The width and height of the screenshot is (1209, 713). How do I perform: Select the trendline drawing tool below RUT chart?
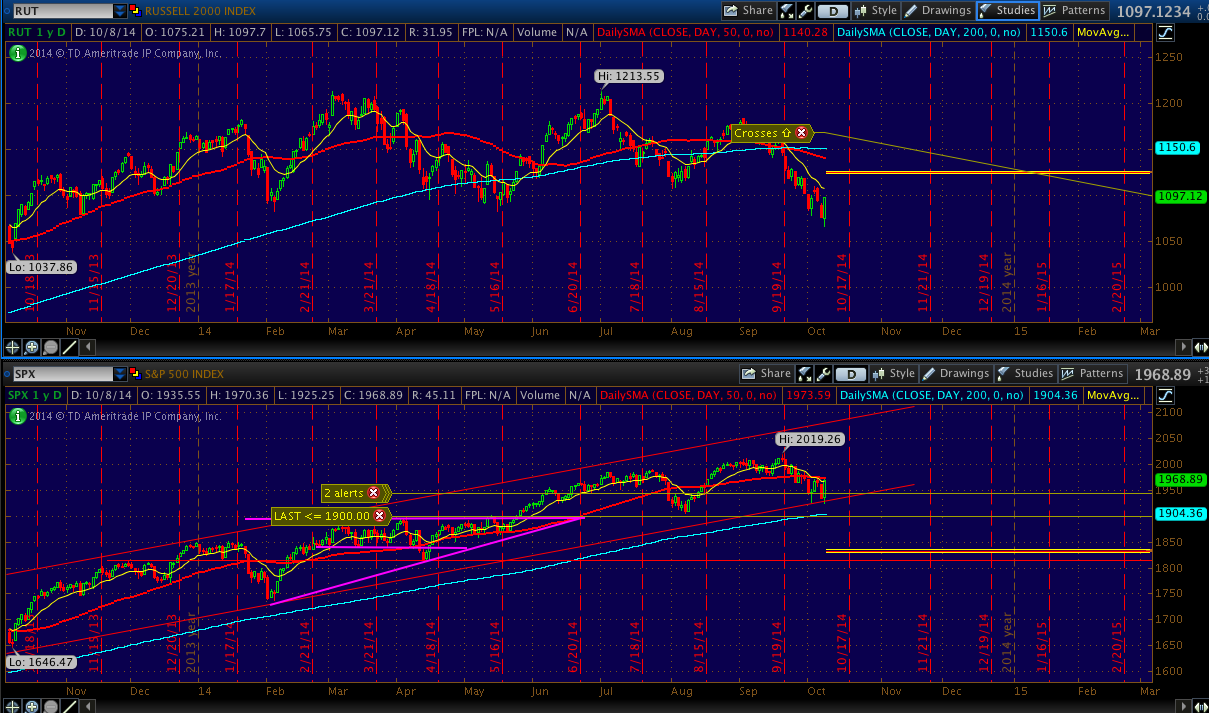click(69, 347)
